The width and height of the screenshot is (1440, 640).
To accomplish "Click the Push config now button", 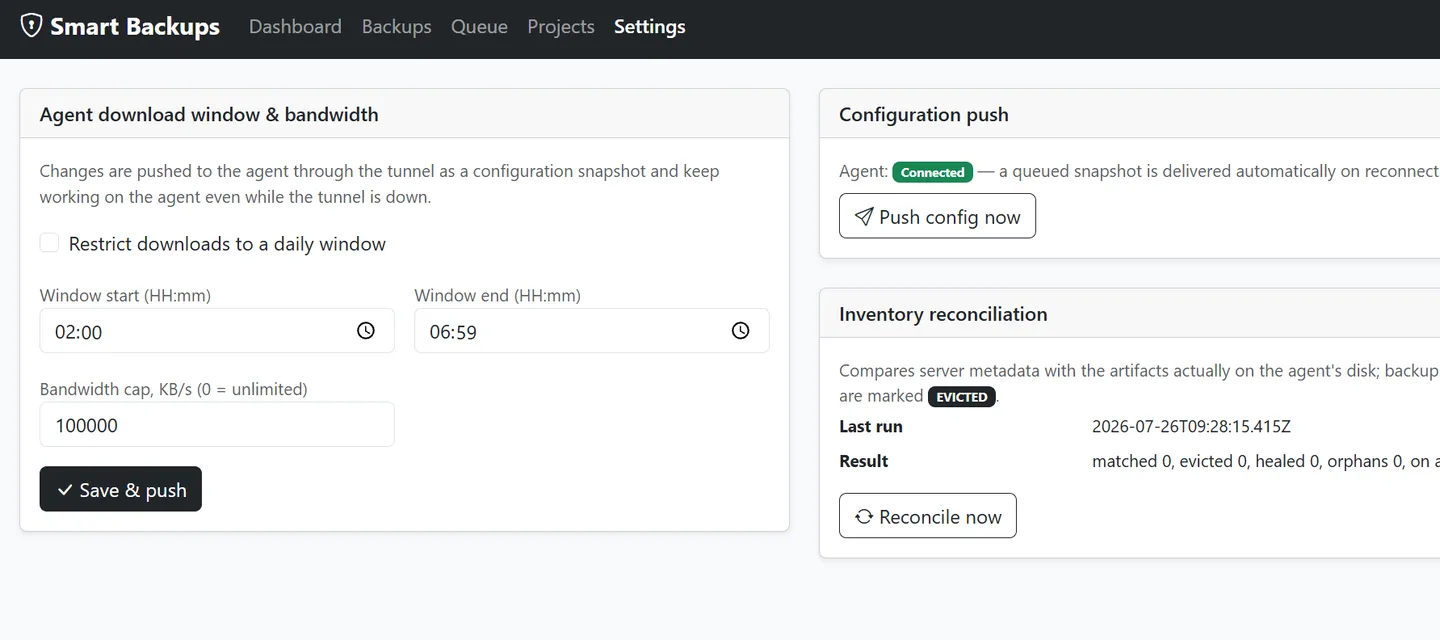I will pyautogui.click(x=937, y=216).
